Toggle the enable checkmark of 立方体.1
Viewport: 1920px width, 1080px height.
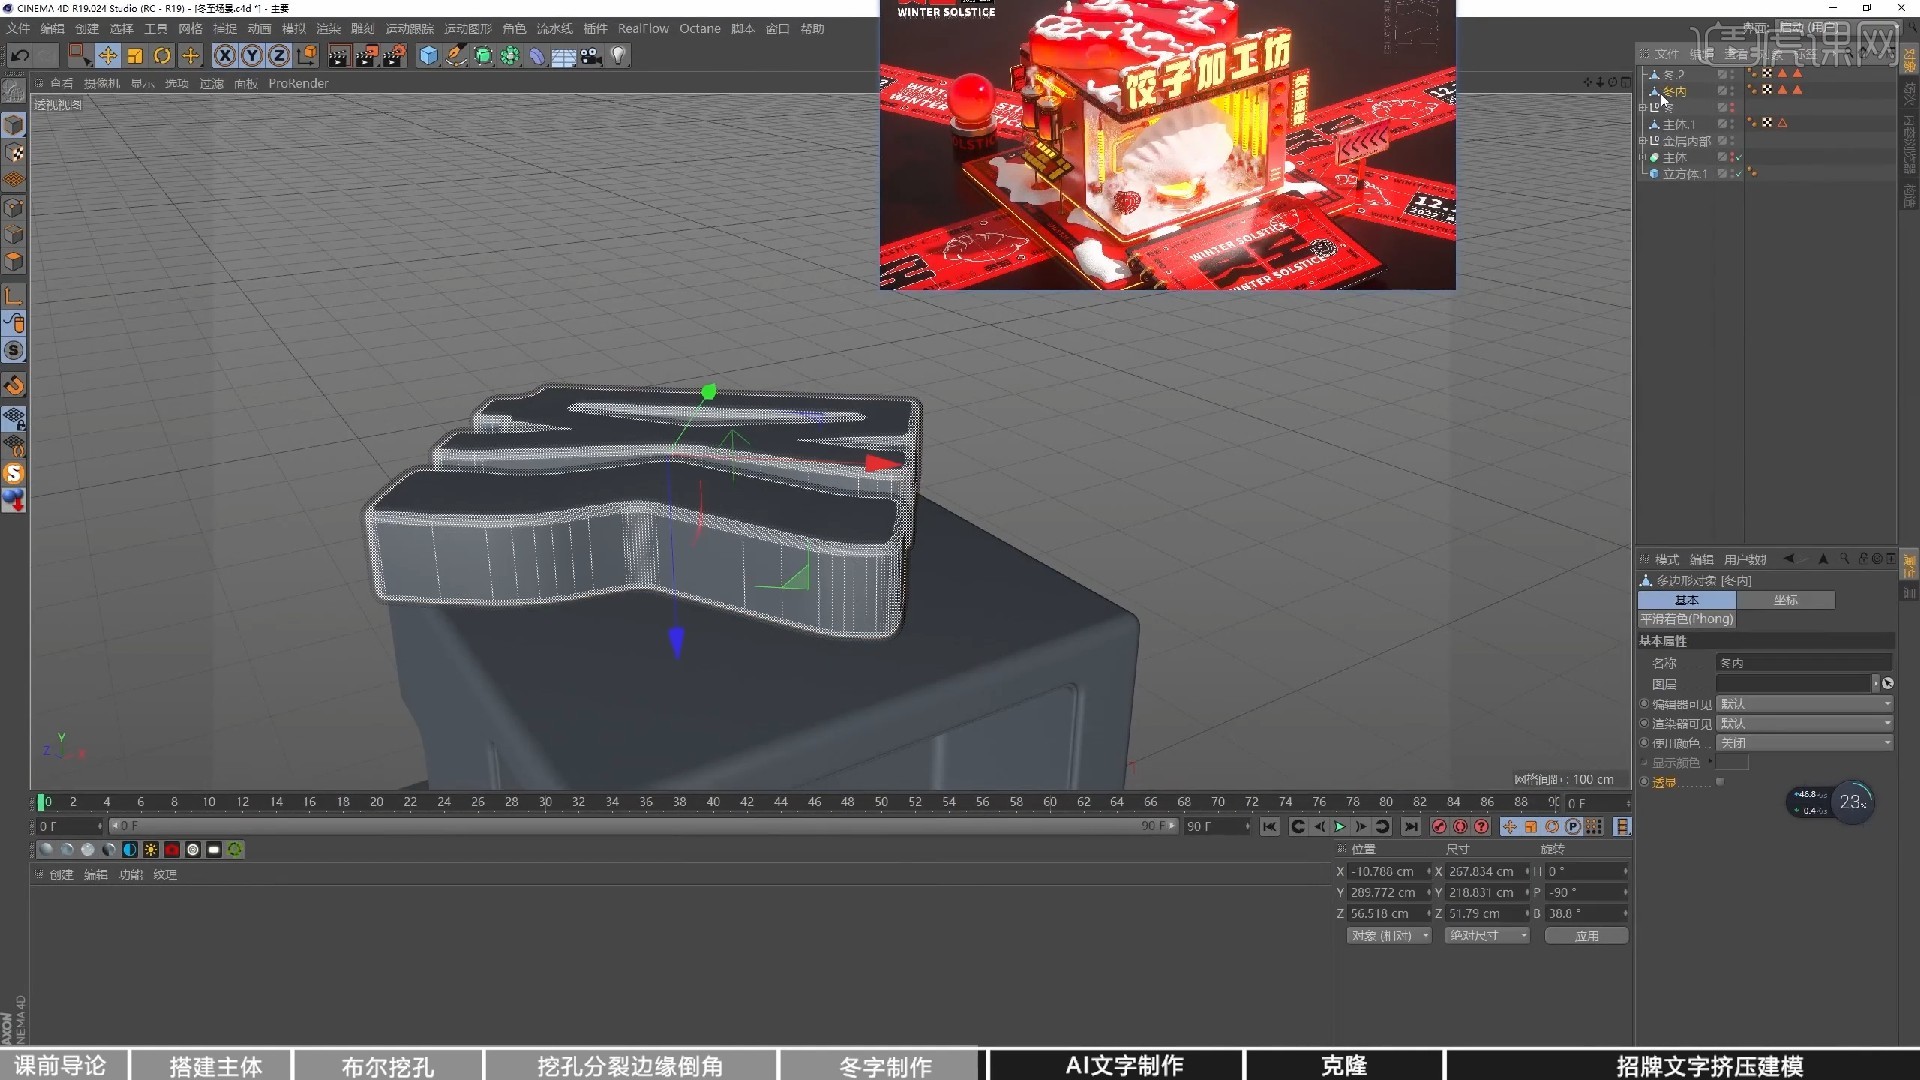(1739, 174)
